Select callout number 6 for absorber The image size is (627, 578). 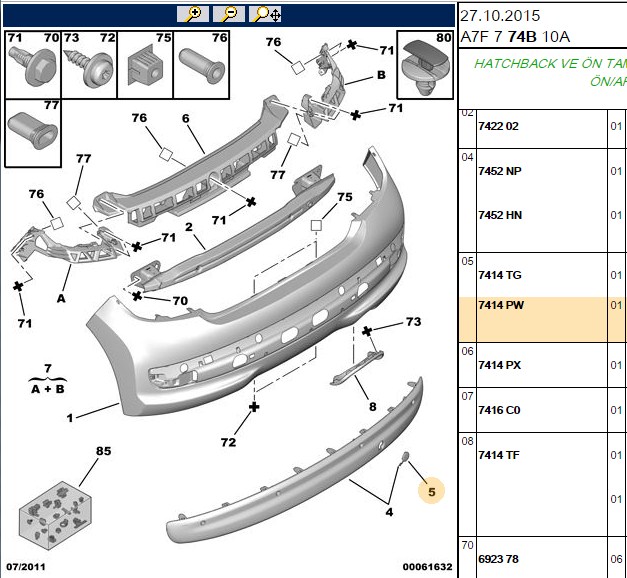(x=186, y=118)
